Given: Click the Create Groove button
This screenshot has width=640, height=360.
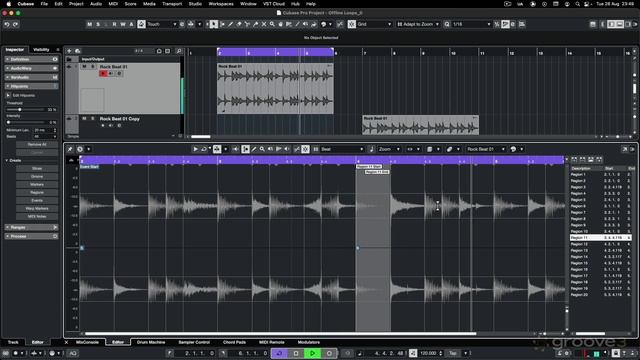Looking at the screenshot, I should click(x=37, y=177).
